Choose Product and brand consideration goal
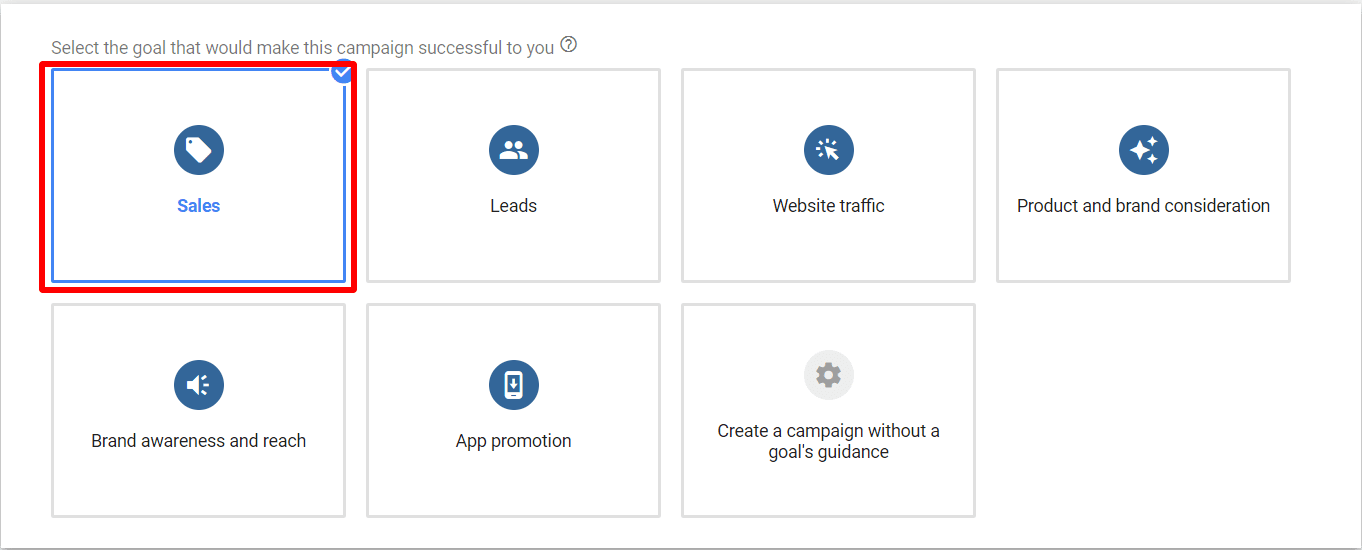Viewport: 1362px width, 550px height. pyautogui.click(x=1143, y=175)
